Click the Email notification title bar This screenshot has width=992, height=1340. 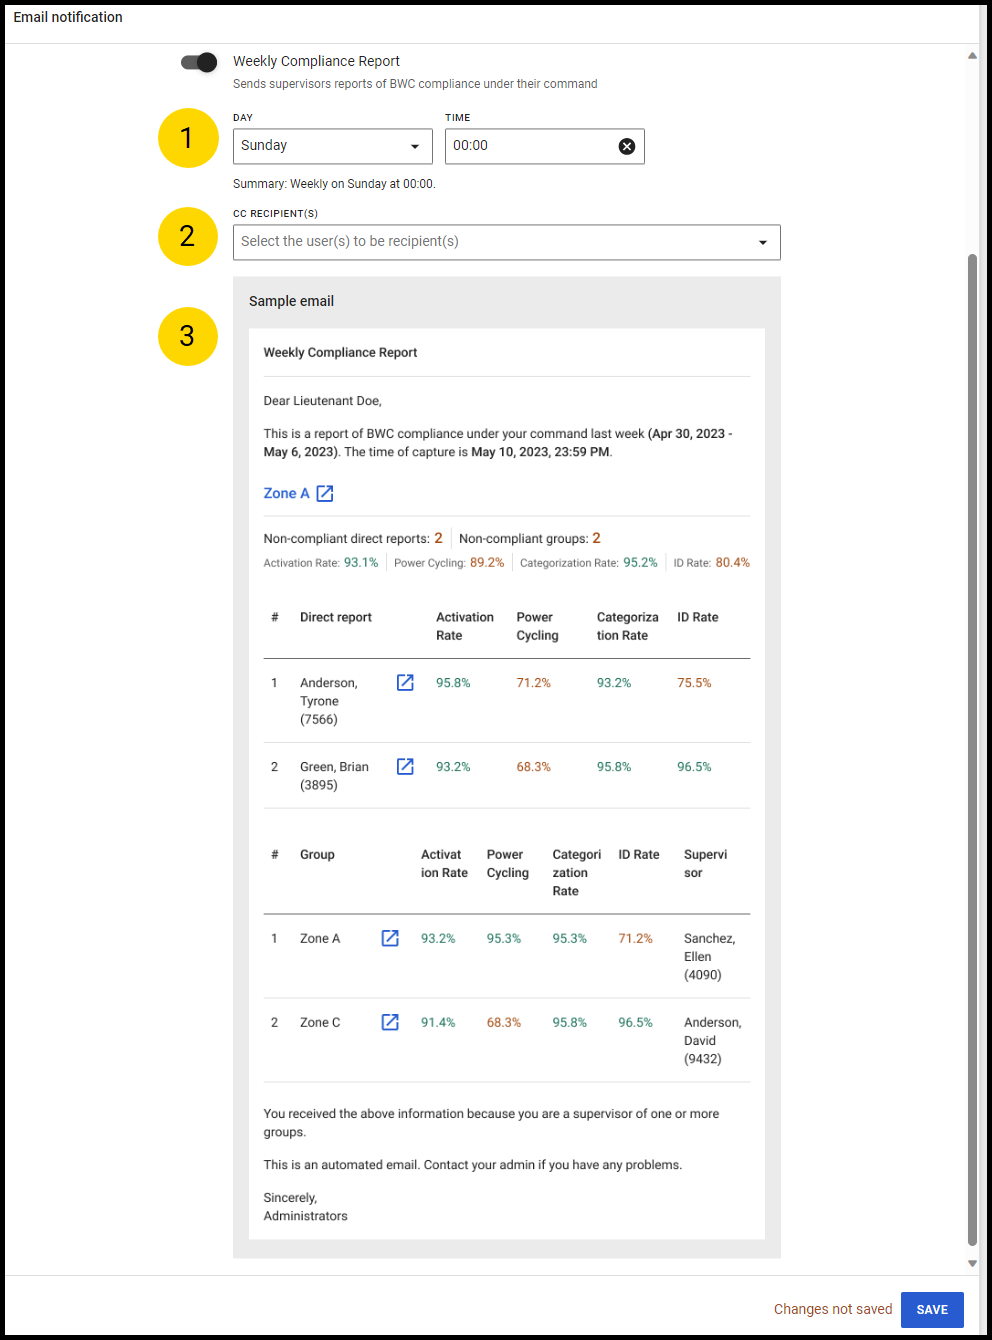tap(67, 17)
